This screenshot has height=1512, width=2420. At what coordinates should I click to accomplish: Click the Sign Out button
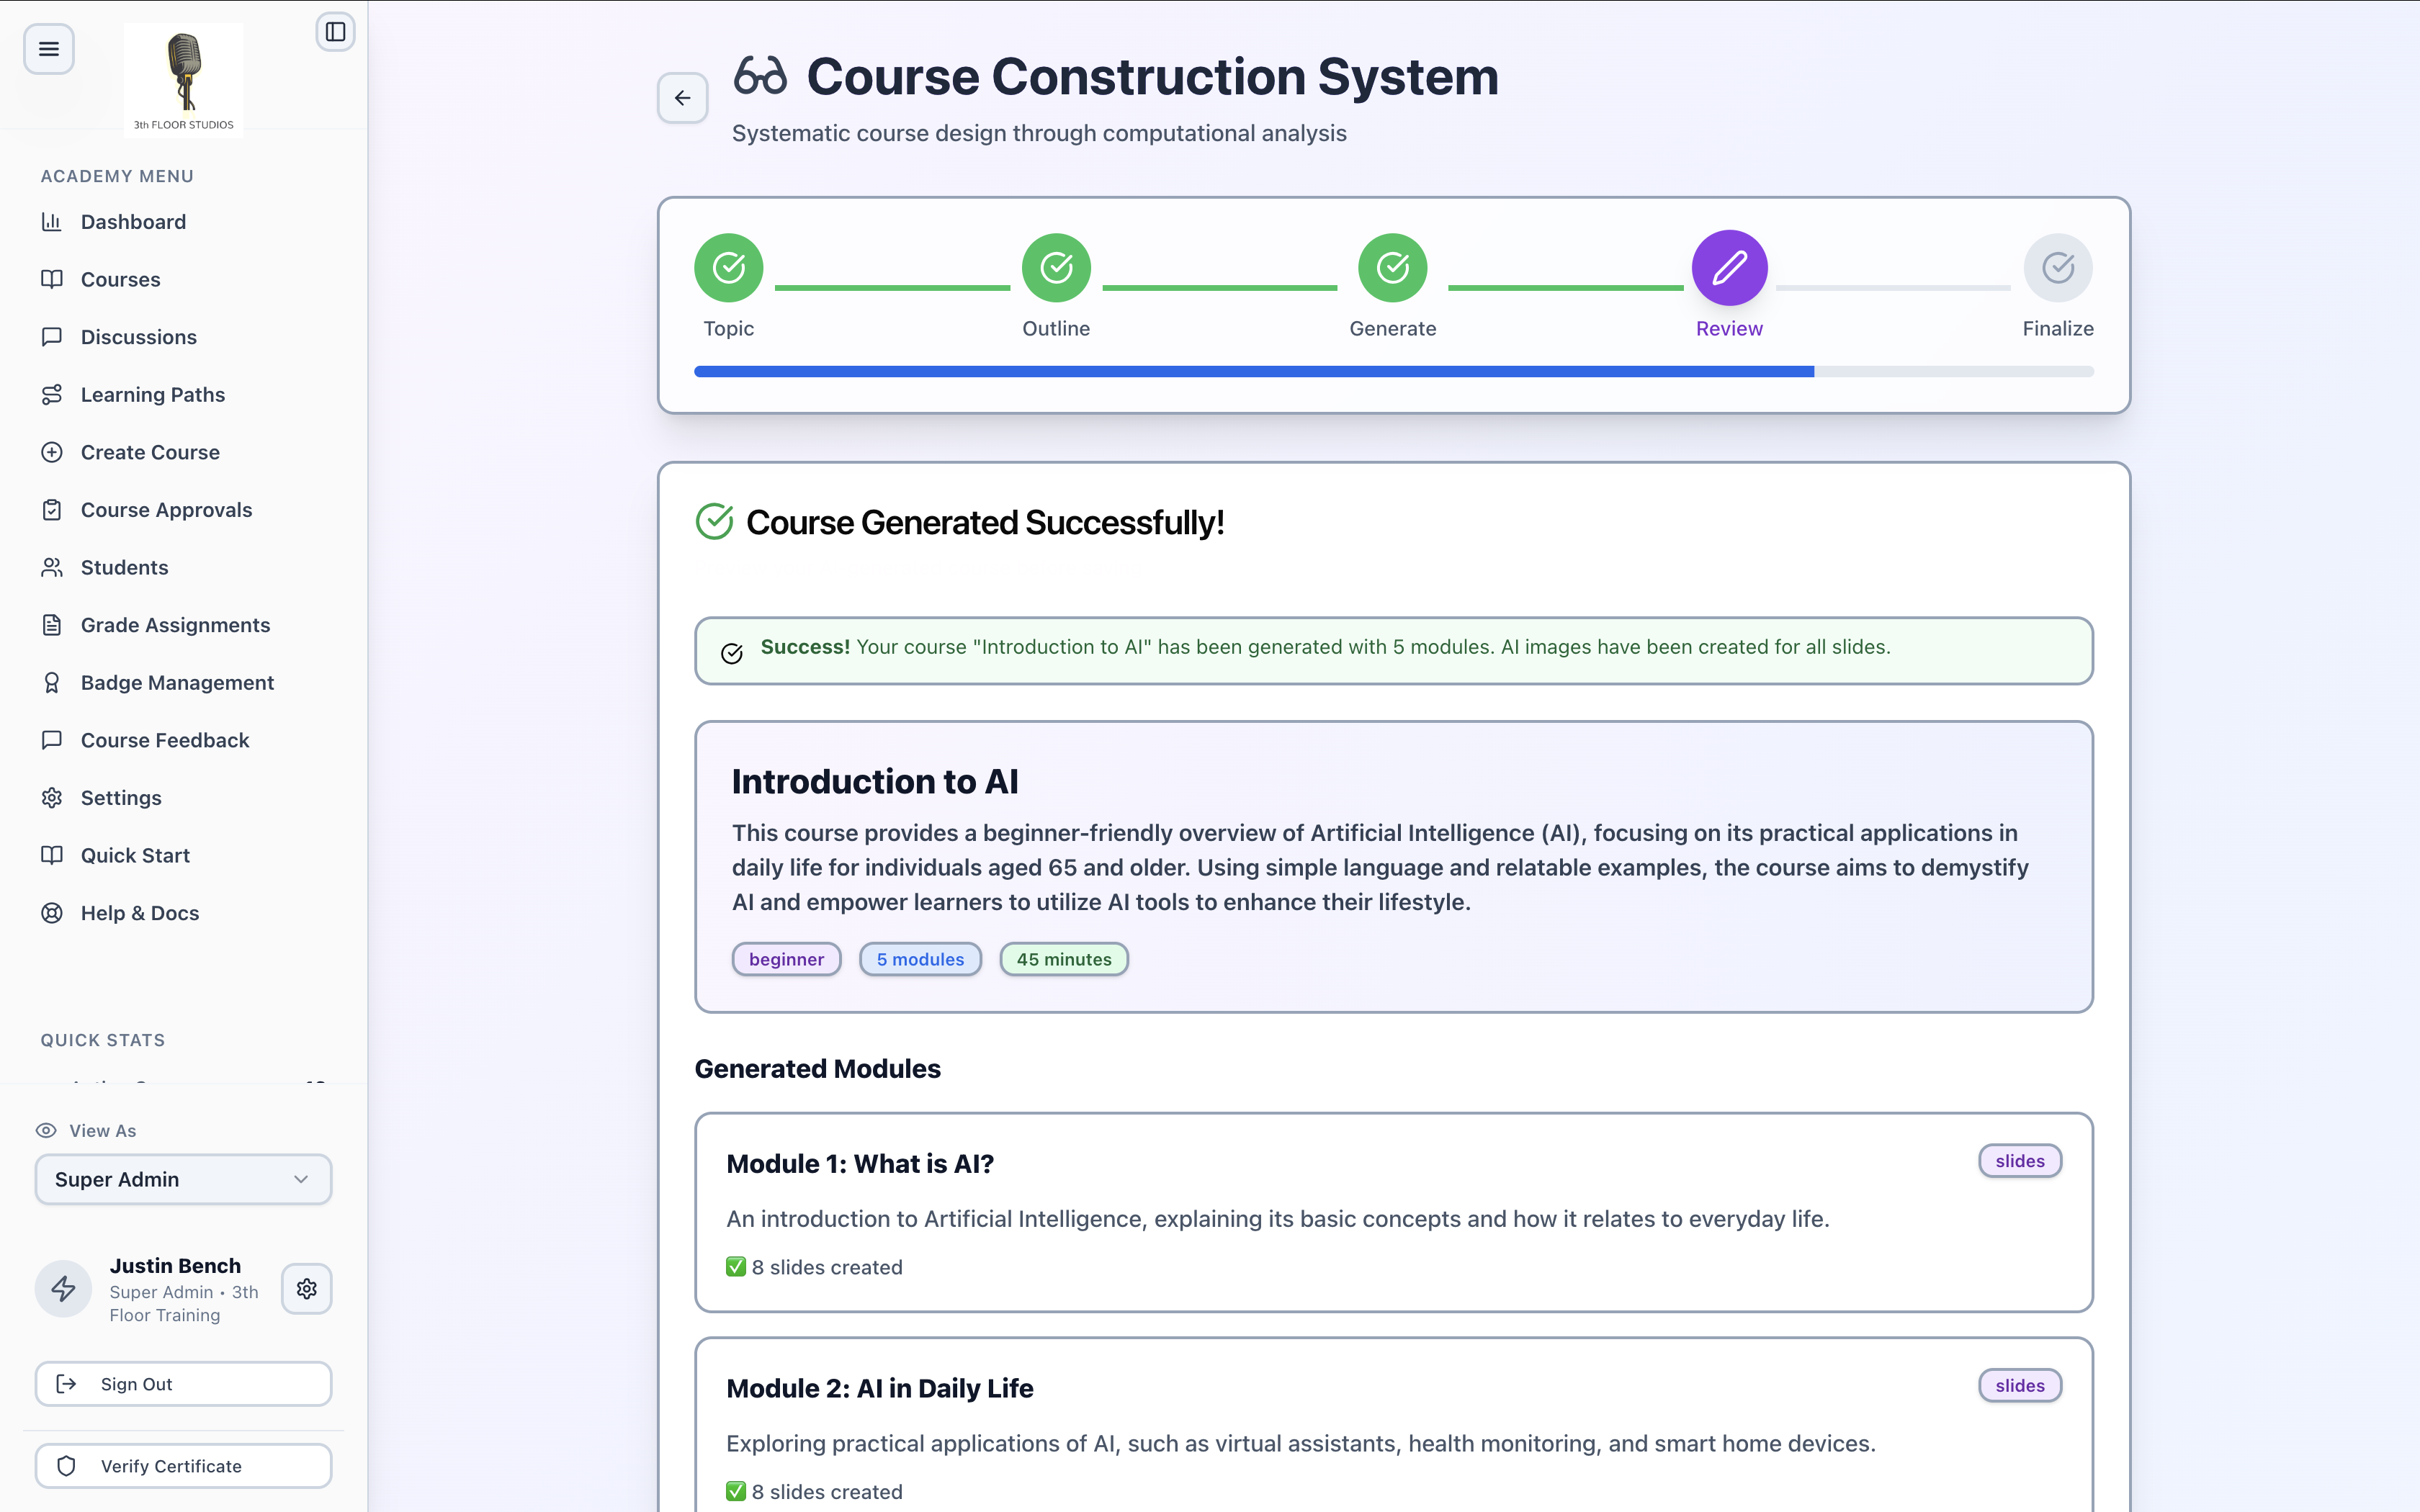(183, 1384)
